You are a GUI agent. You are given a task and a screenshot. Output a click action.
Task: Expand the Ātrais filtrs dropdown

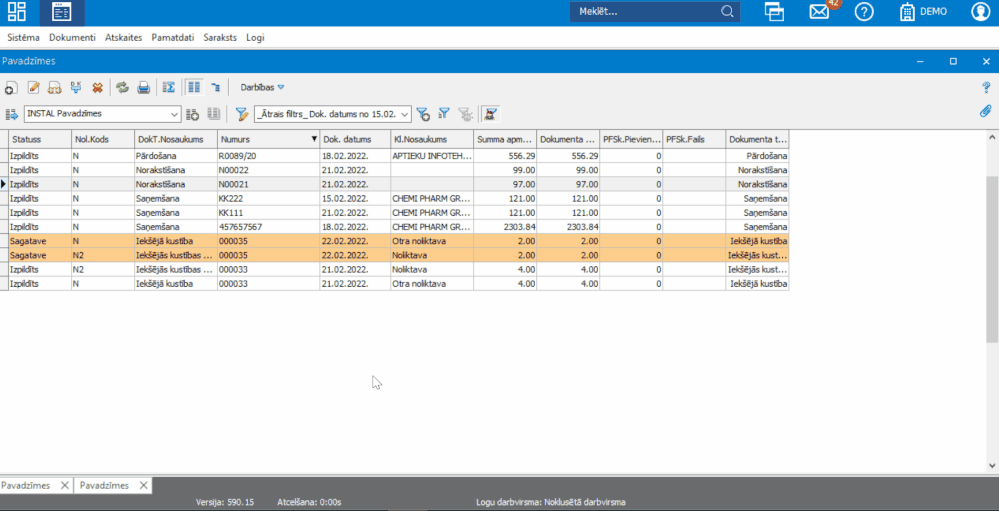click(x=404, y=114)
